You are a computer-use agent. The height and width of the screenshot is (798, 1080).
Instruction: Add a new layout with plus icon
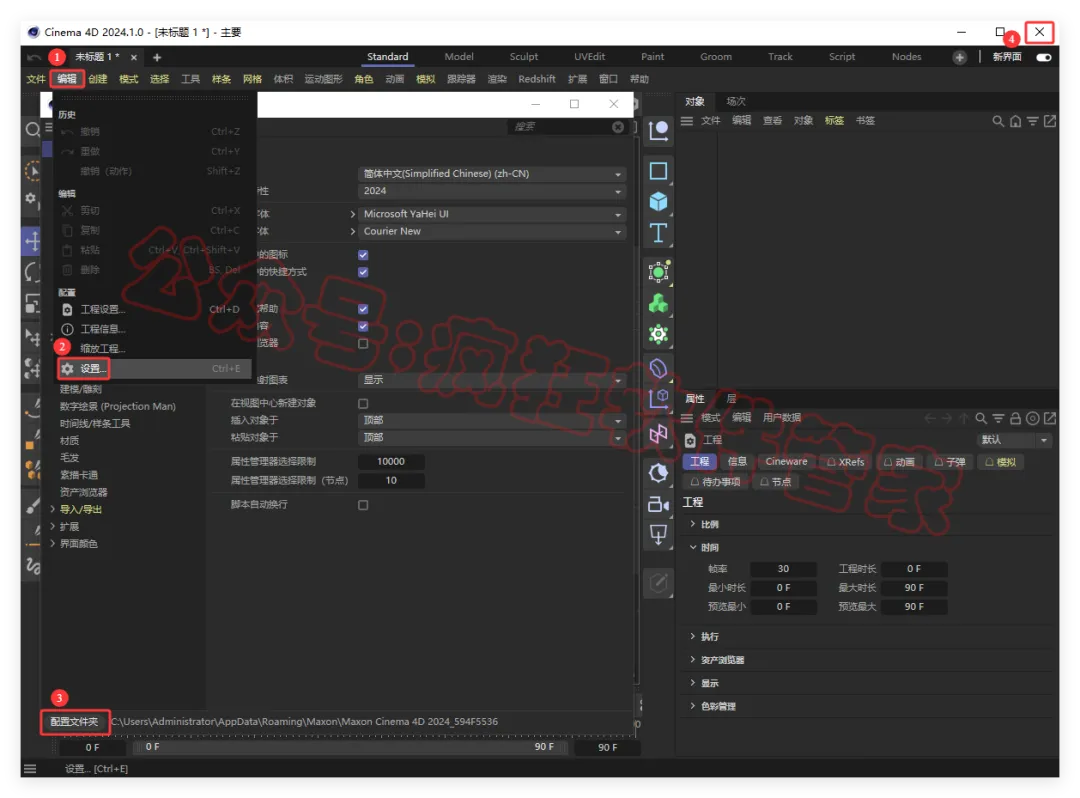[959, 57]
